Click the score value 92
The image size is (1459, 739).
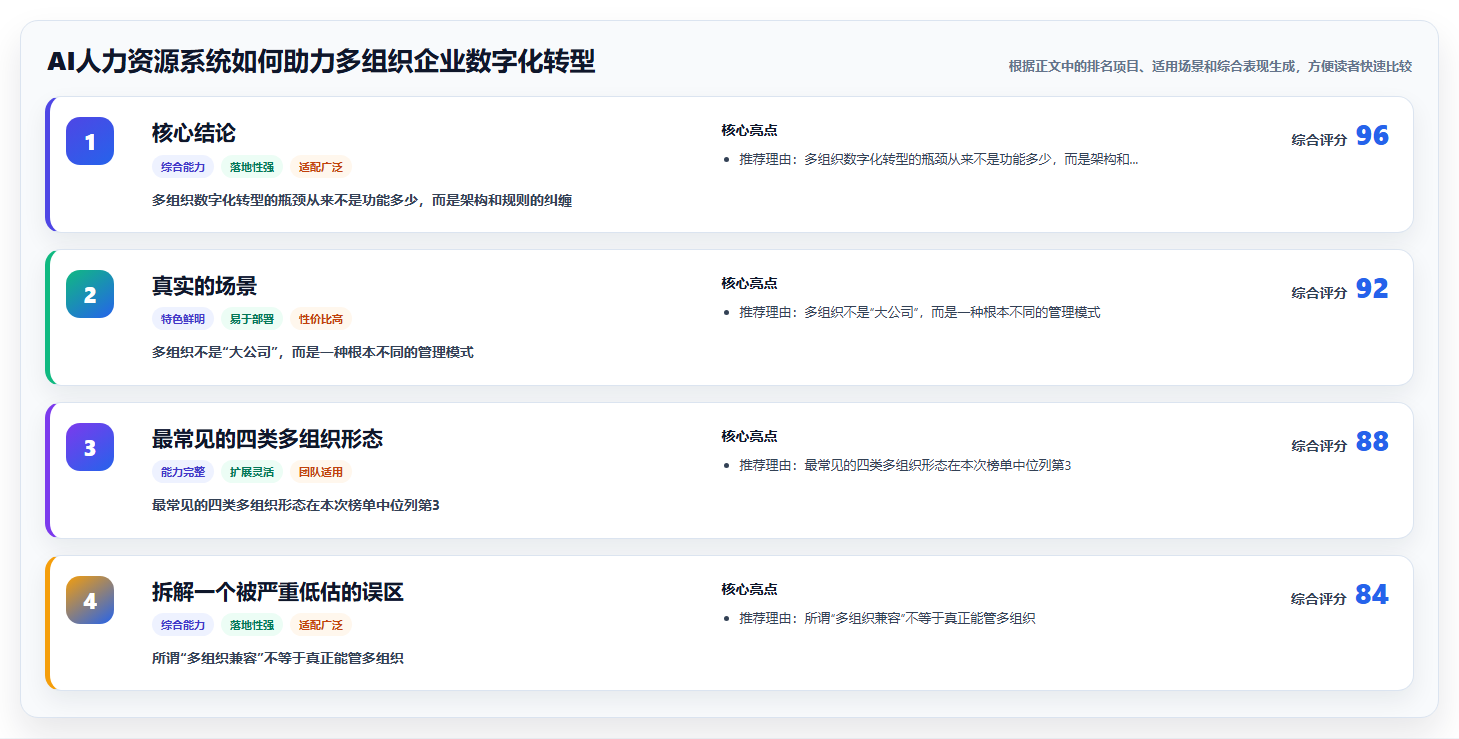coord(1372,289)
